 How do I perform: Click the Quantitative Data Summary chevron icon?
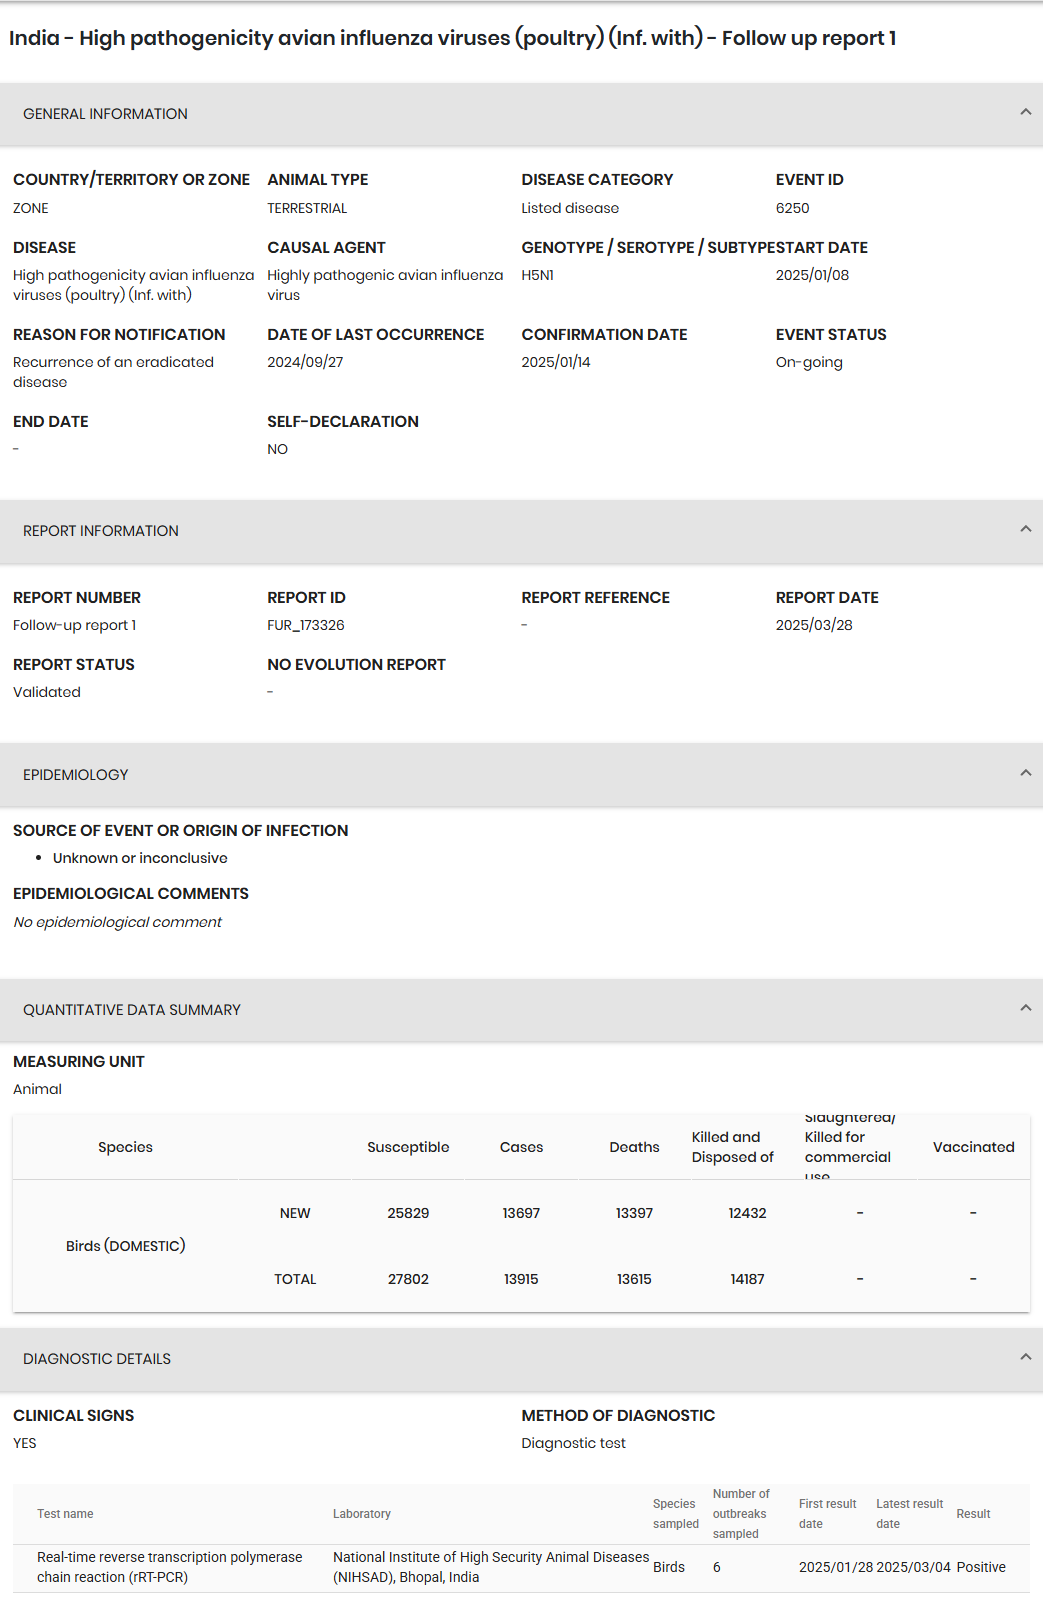[x=1025, y=1009]
